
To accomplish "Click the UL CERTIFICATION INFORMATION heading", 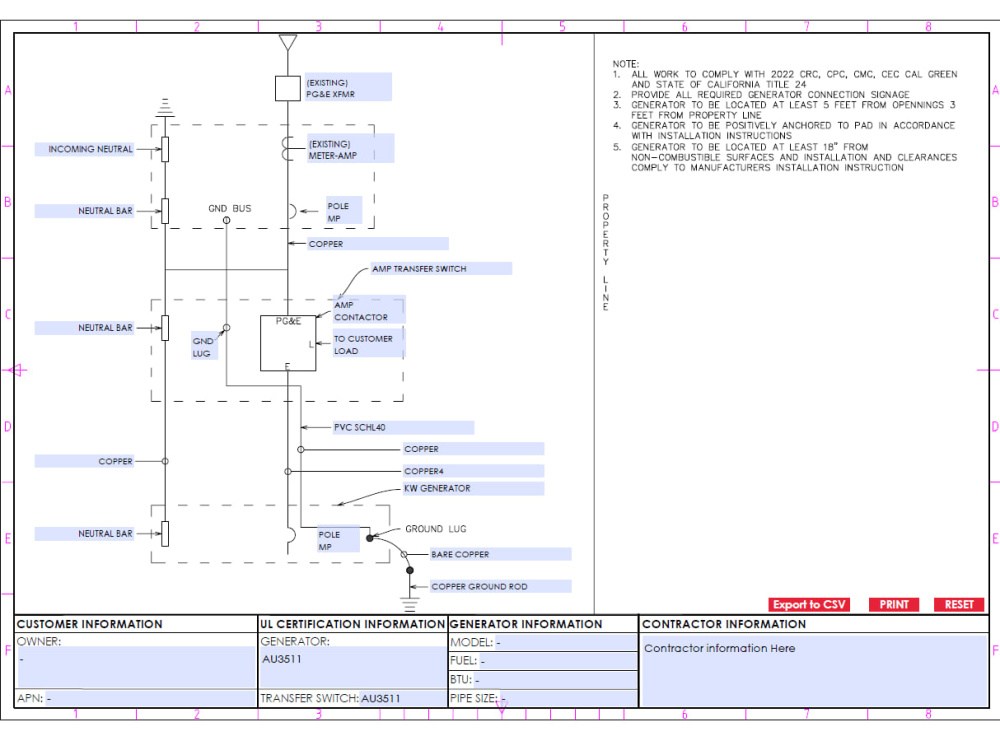I will (352, 624).
